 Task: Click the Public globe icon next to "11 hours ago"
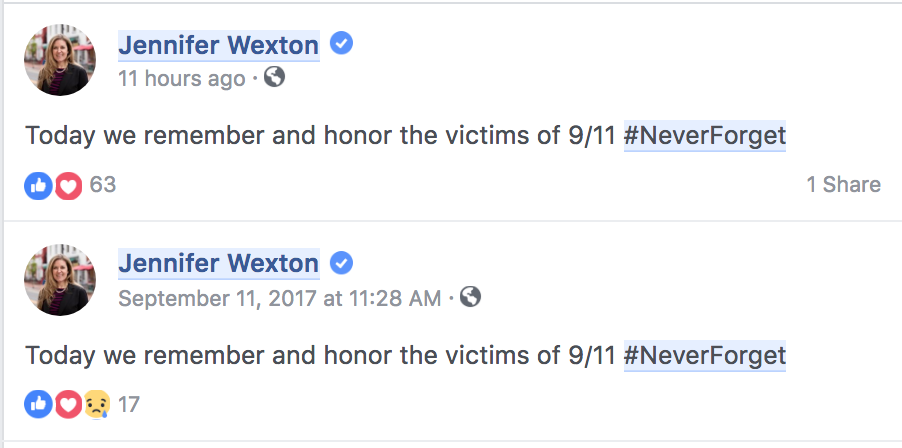[x=274, y=77]
